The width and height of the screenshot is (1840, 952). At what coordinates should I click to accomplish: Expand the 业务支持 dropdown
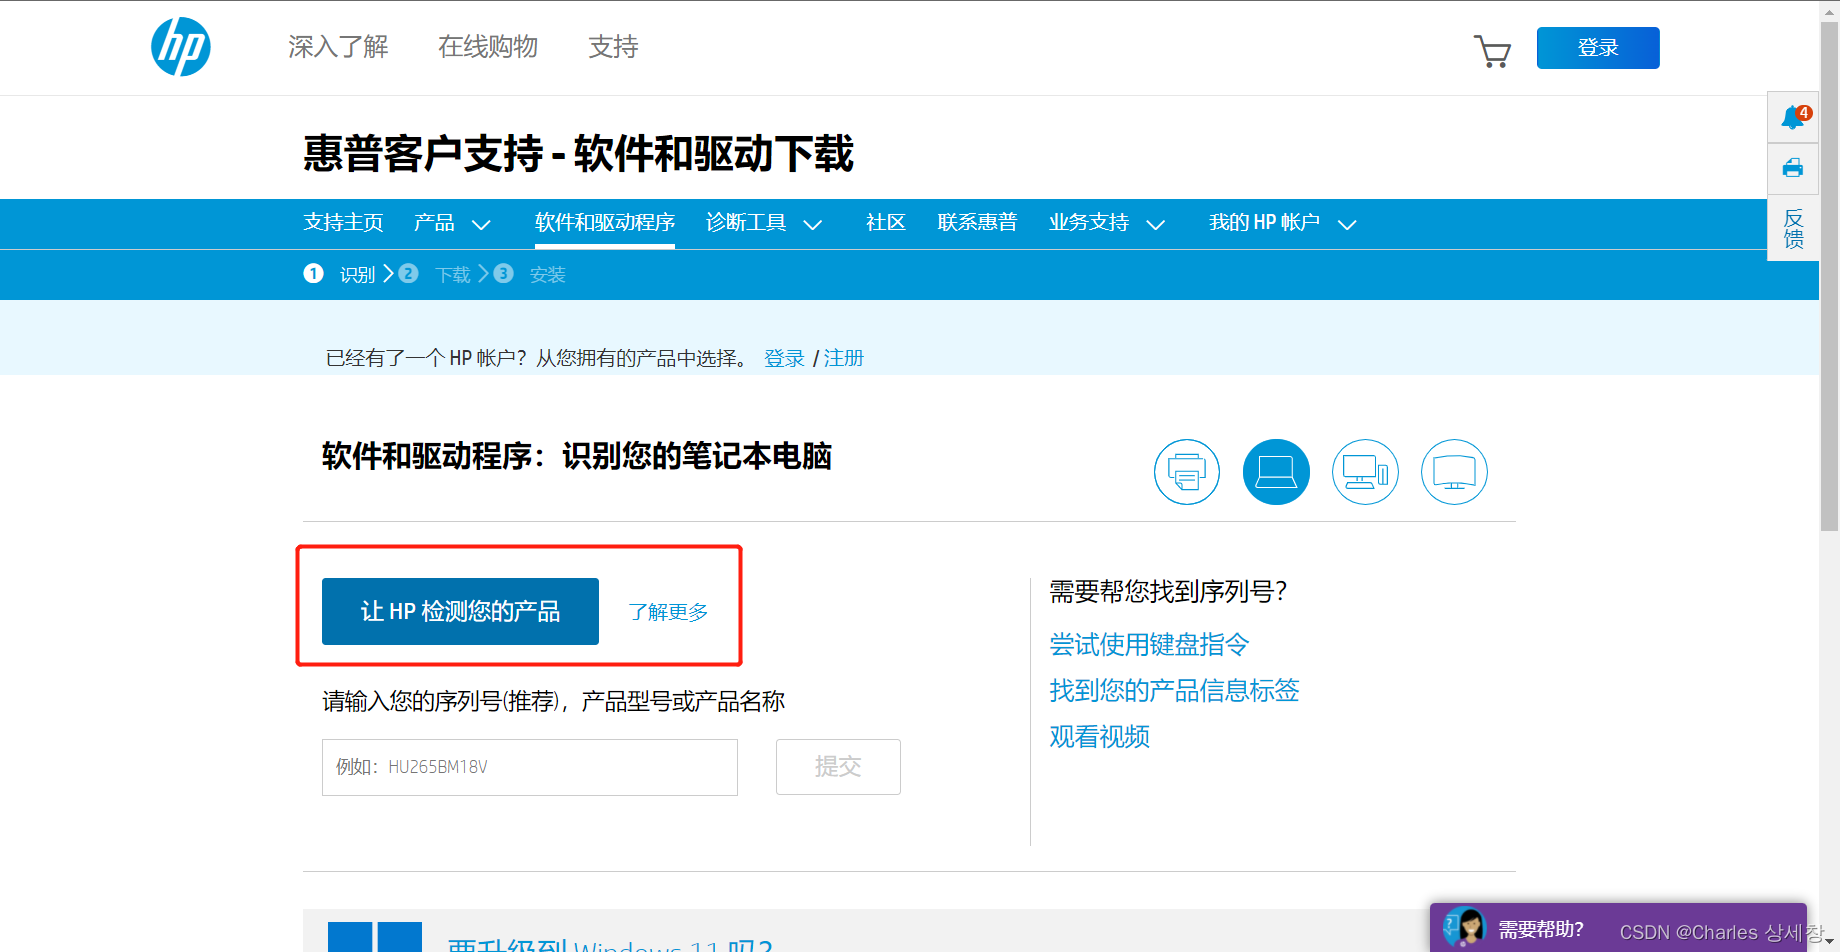(1106, 223)
